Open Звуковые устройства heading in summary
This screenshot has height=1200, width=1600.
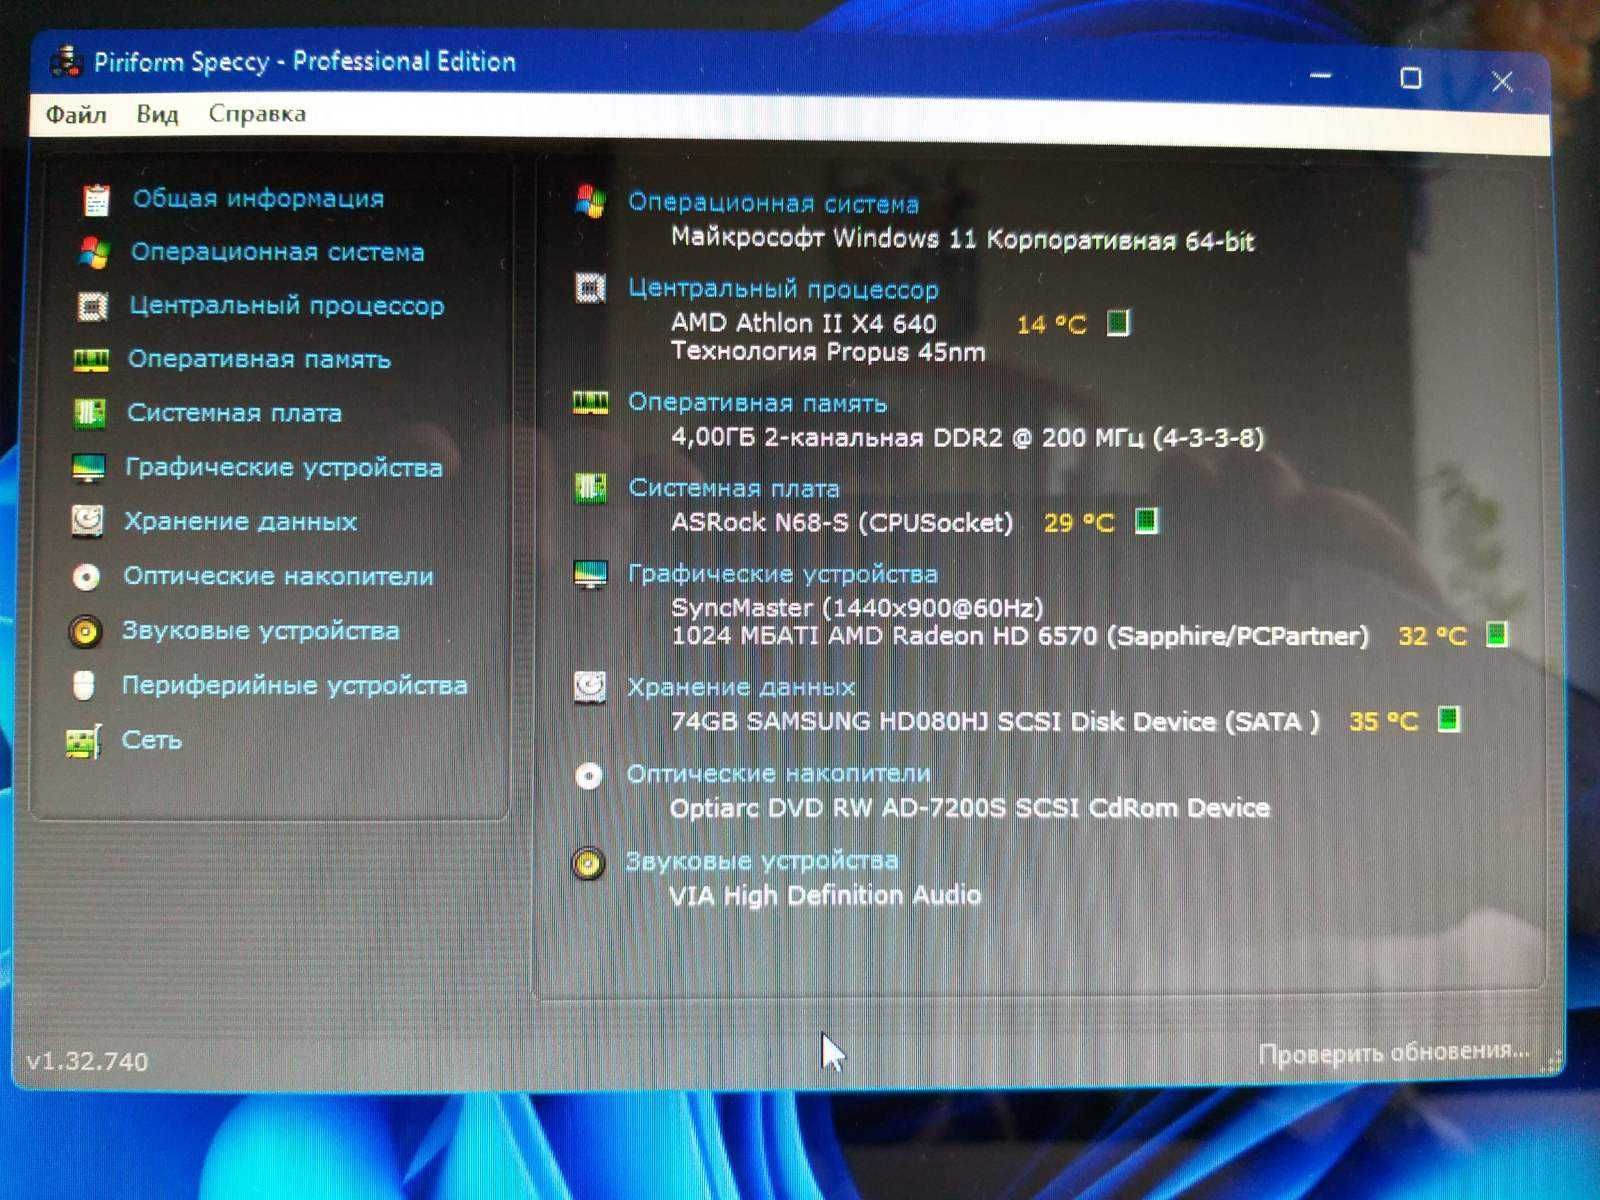[761, 860]
